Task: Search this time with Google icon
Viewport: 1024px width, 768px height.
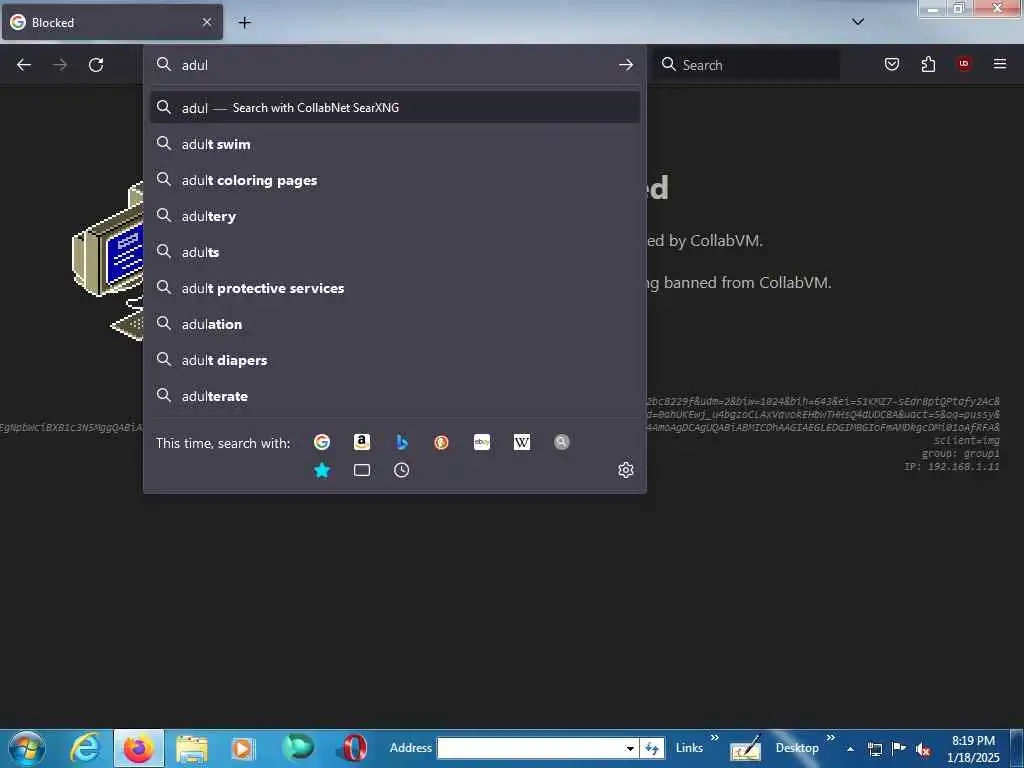Action: (x=322, y=442)
